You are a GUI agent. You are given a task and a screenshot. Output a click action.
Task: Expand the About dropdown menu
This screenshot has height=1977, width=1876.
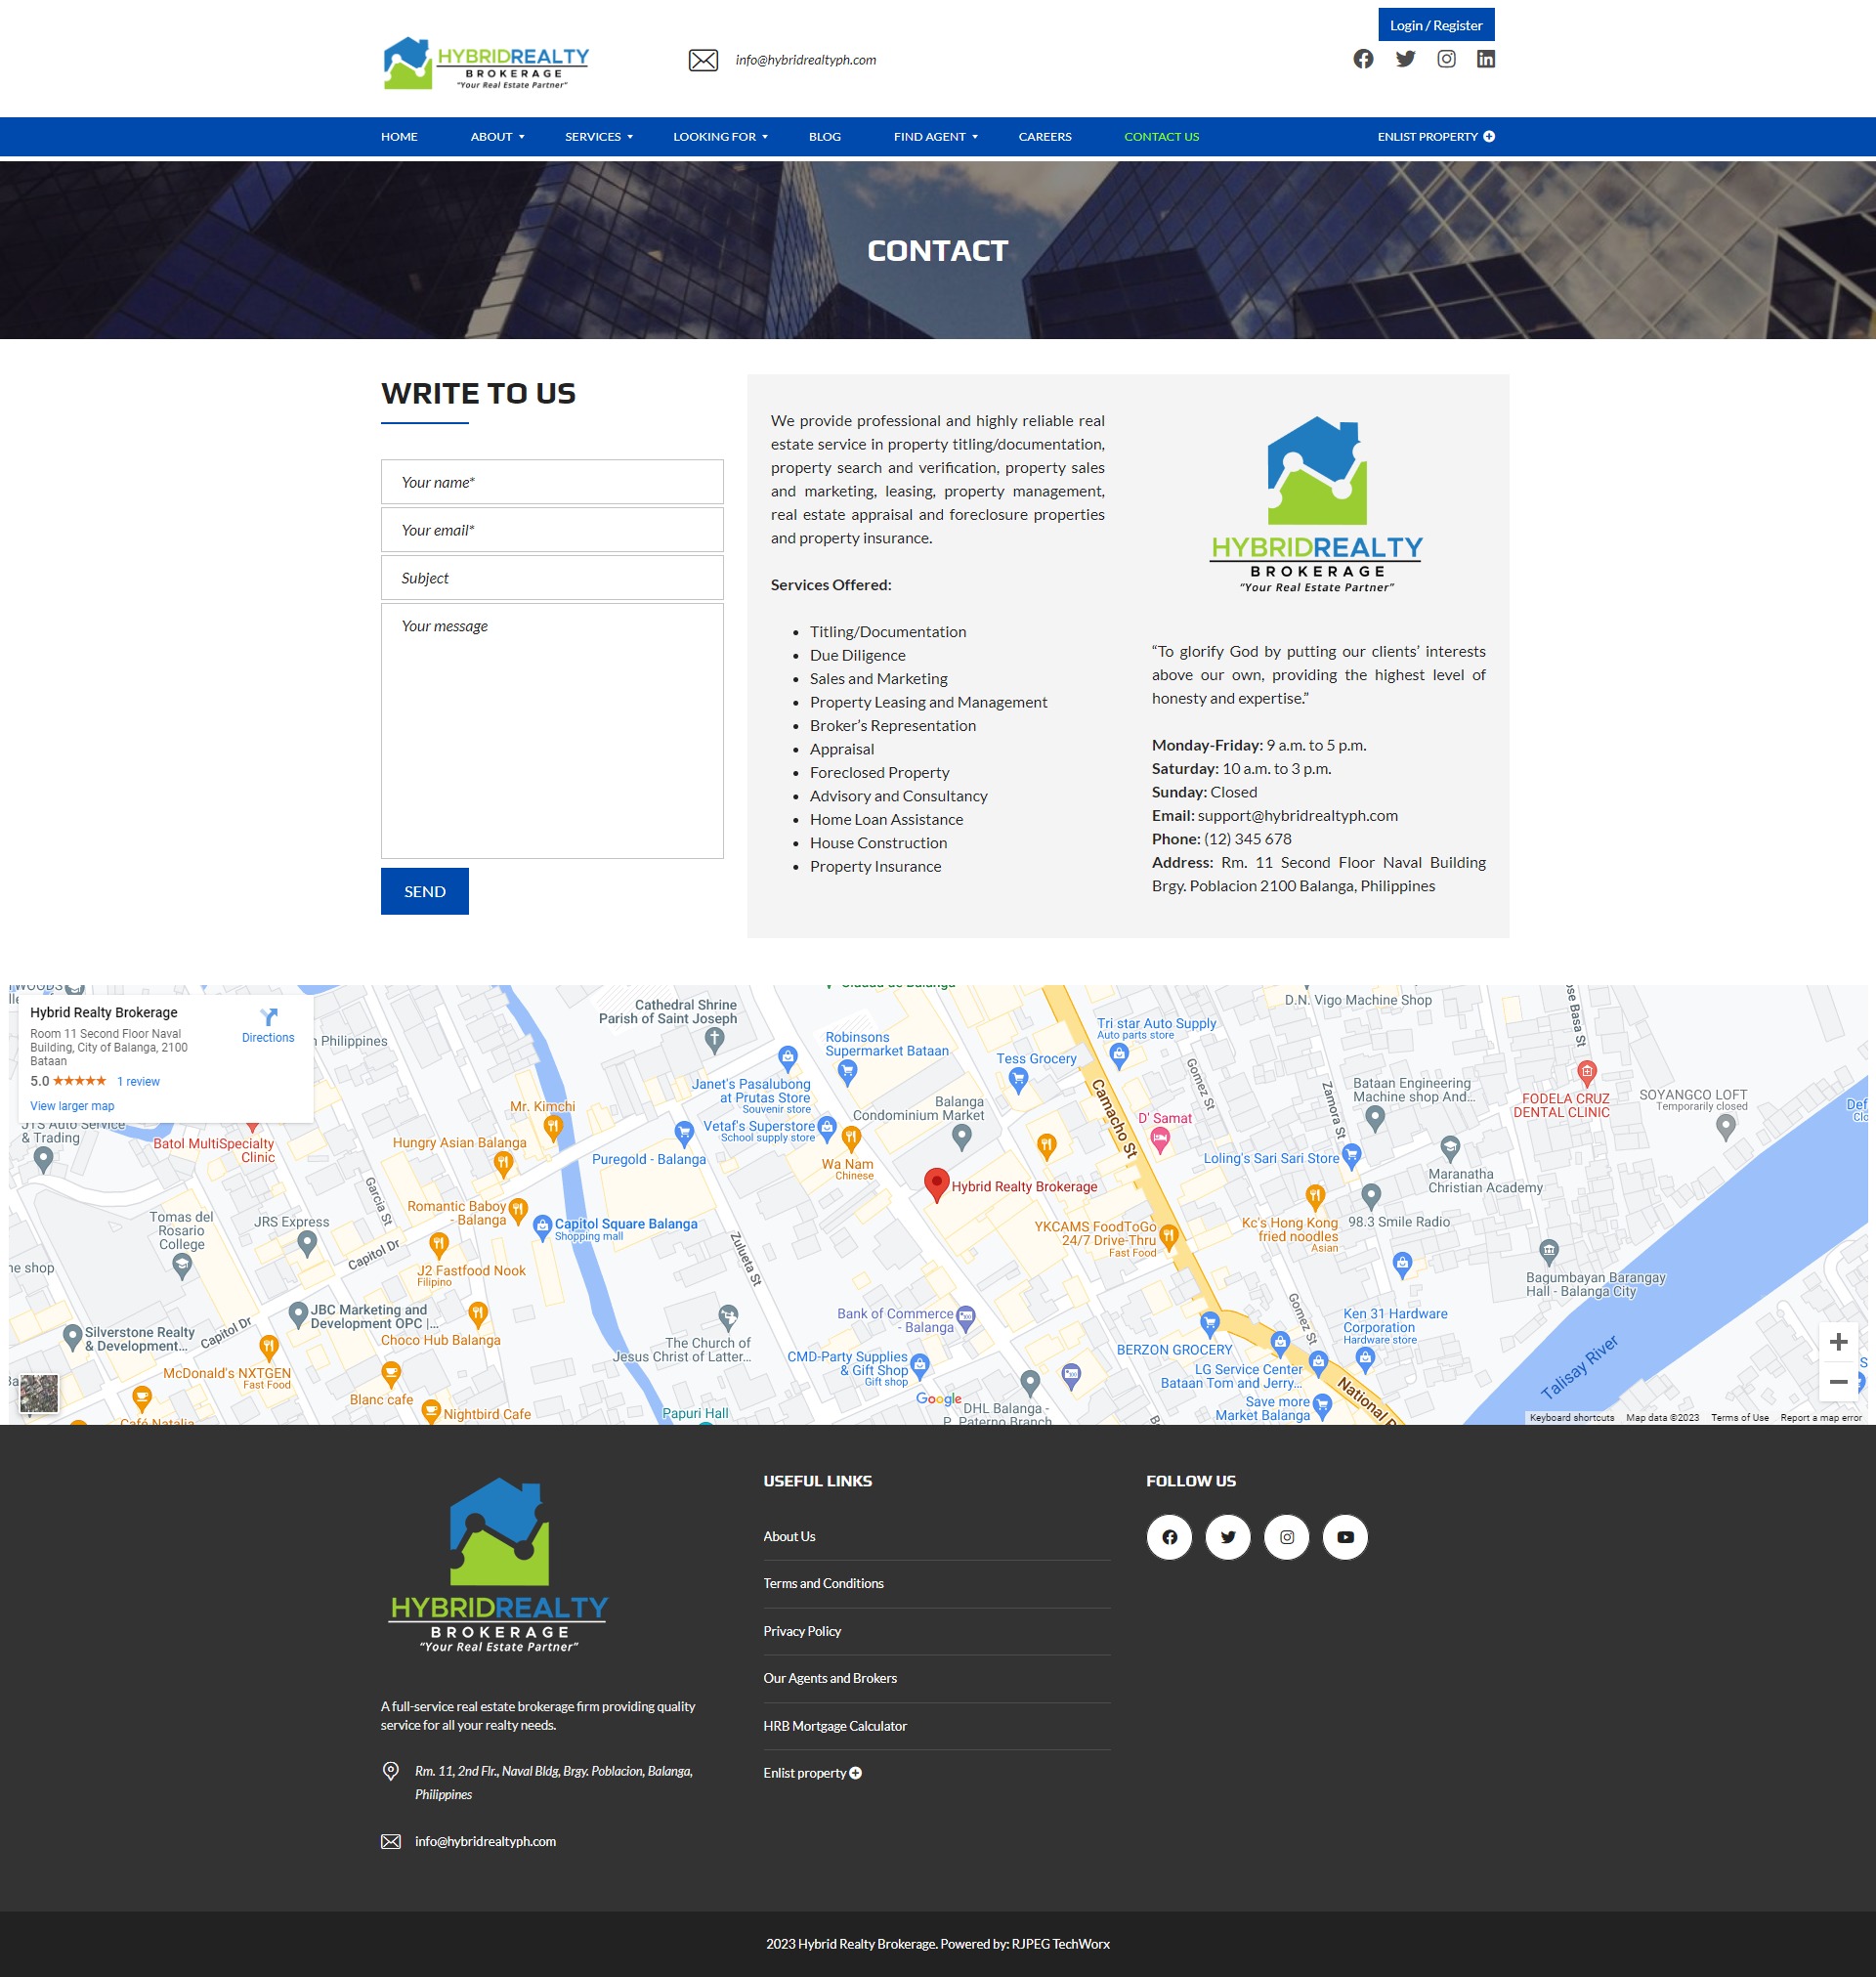pyautogui.click(x=497, y=137)
